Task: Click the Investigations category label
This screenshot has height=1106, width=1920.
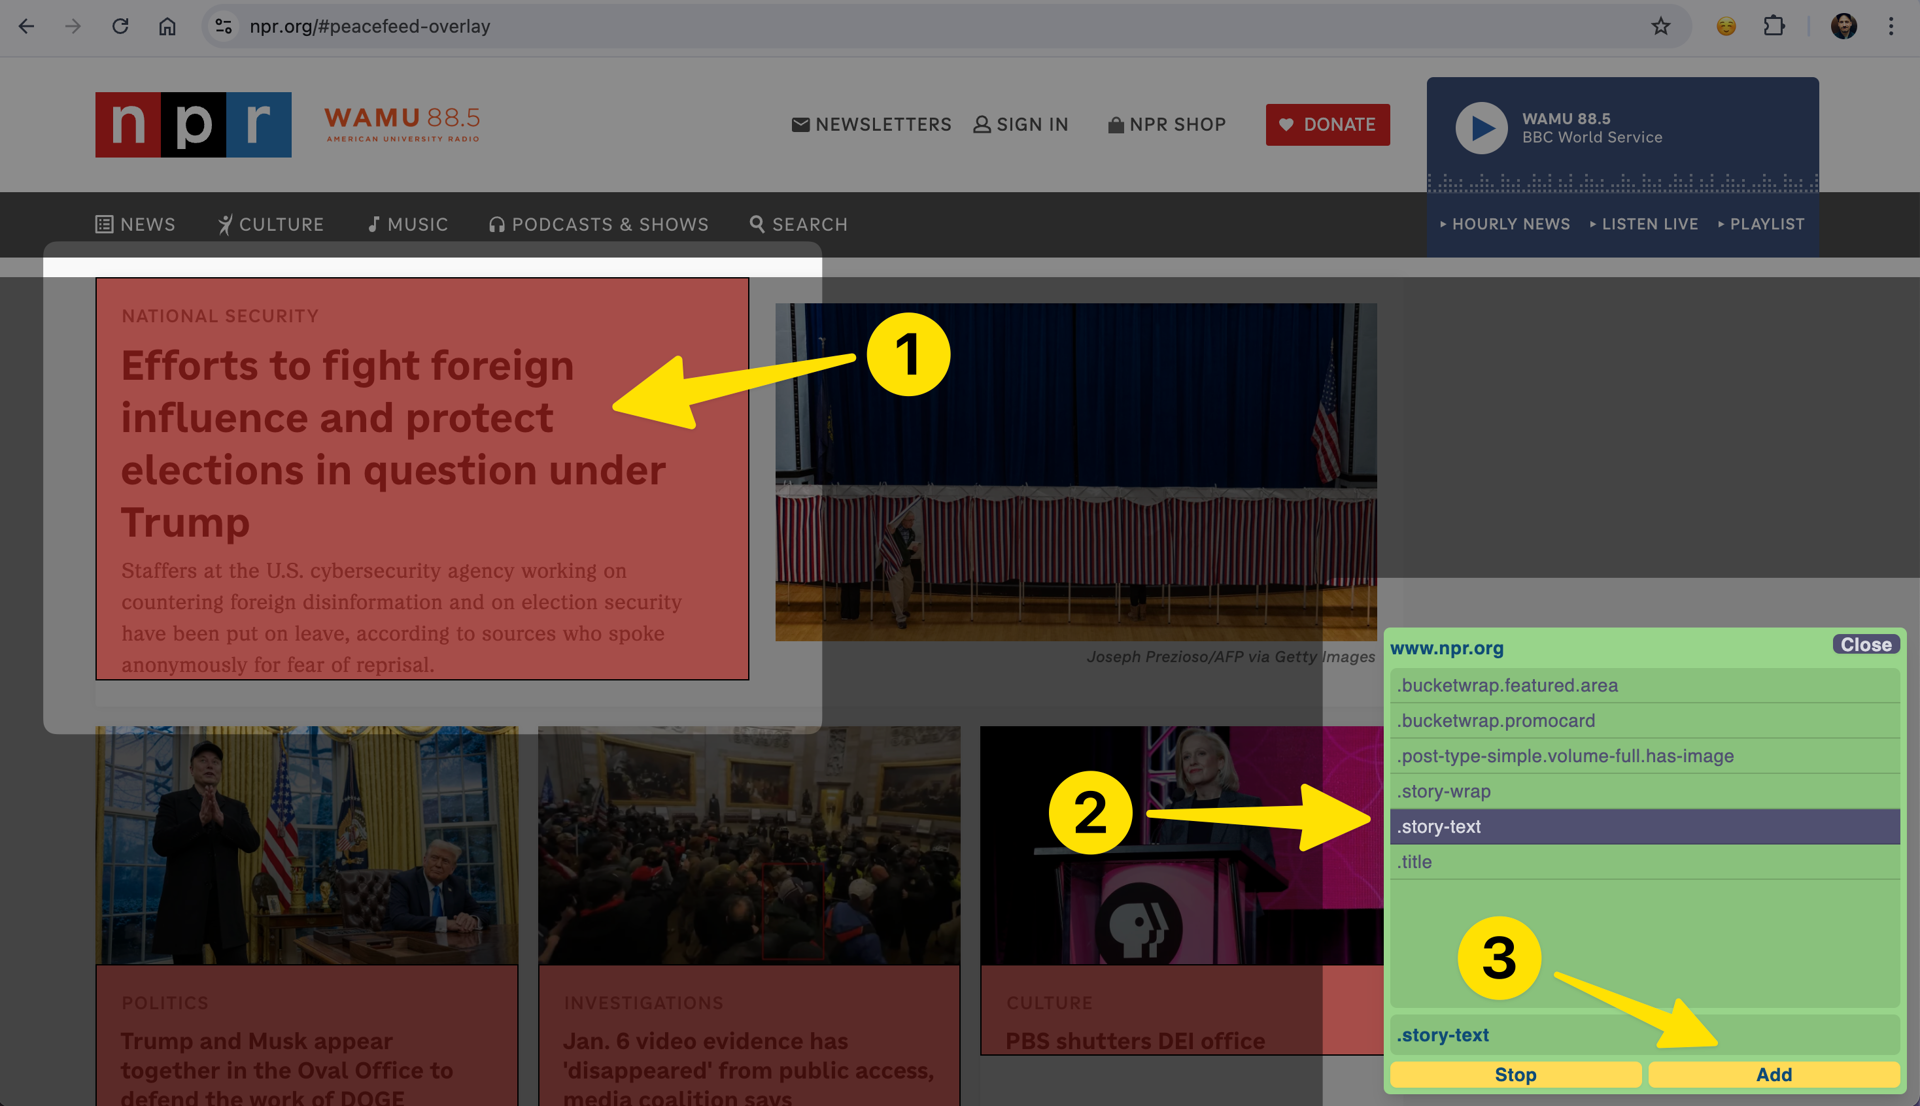Action: 643,1003
